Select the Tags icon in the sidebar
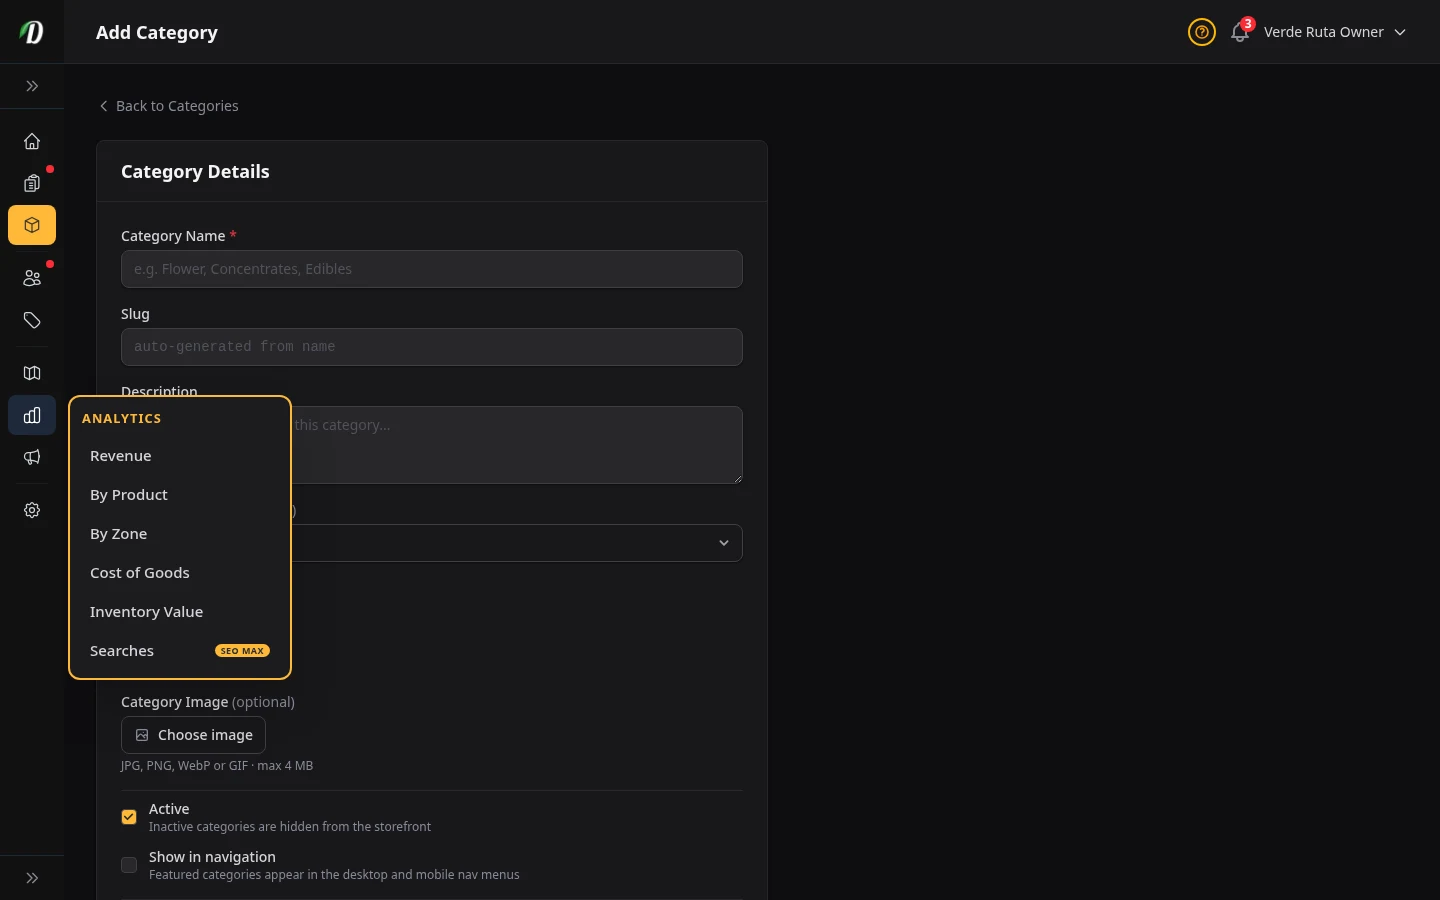Image resolution: width=1440 pixels, height=900 pixels. tap(32, 321)
